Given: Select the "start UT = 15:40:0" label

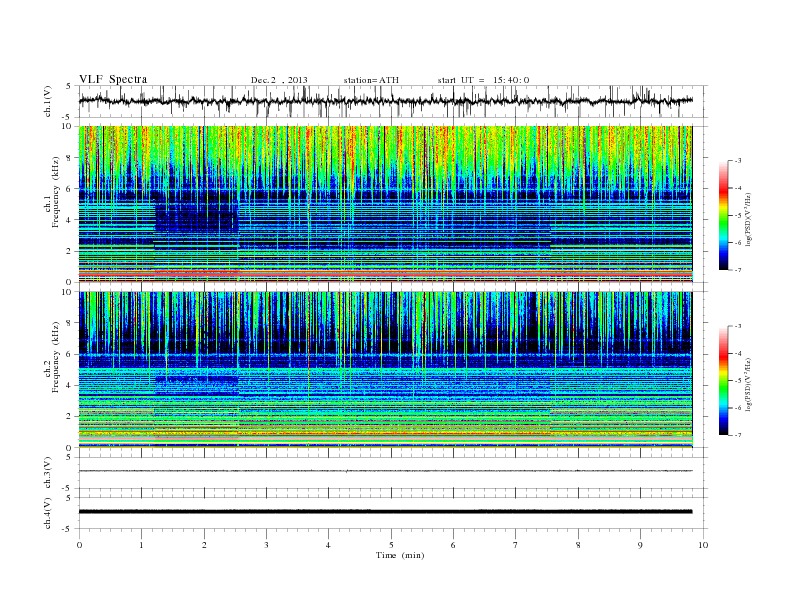Looking at the screenshot, I should click(483, 80).
